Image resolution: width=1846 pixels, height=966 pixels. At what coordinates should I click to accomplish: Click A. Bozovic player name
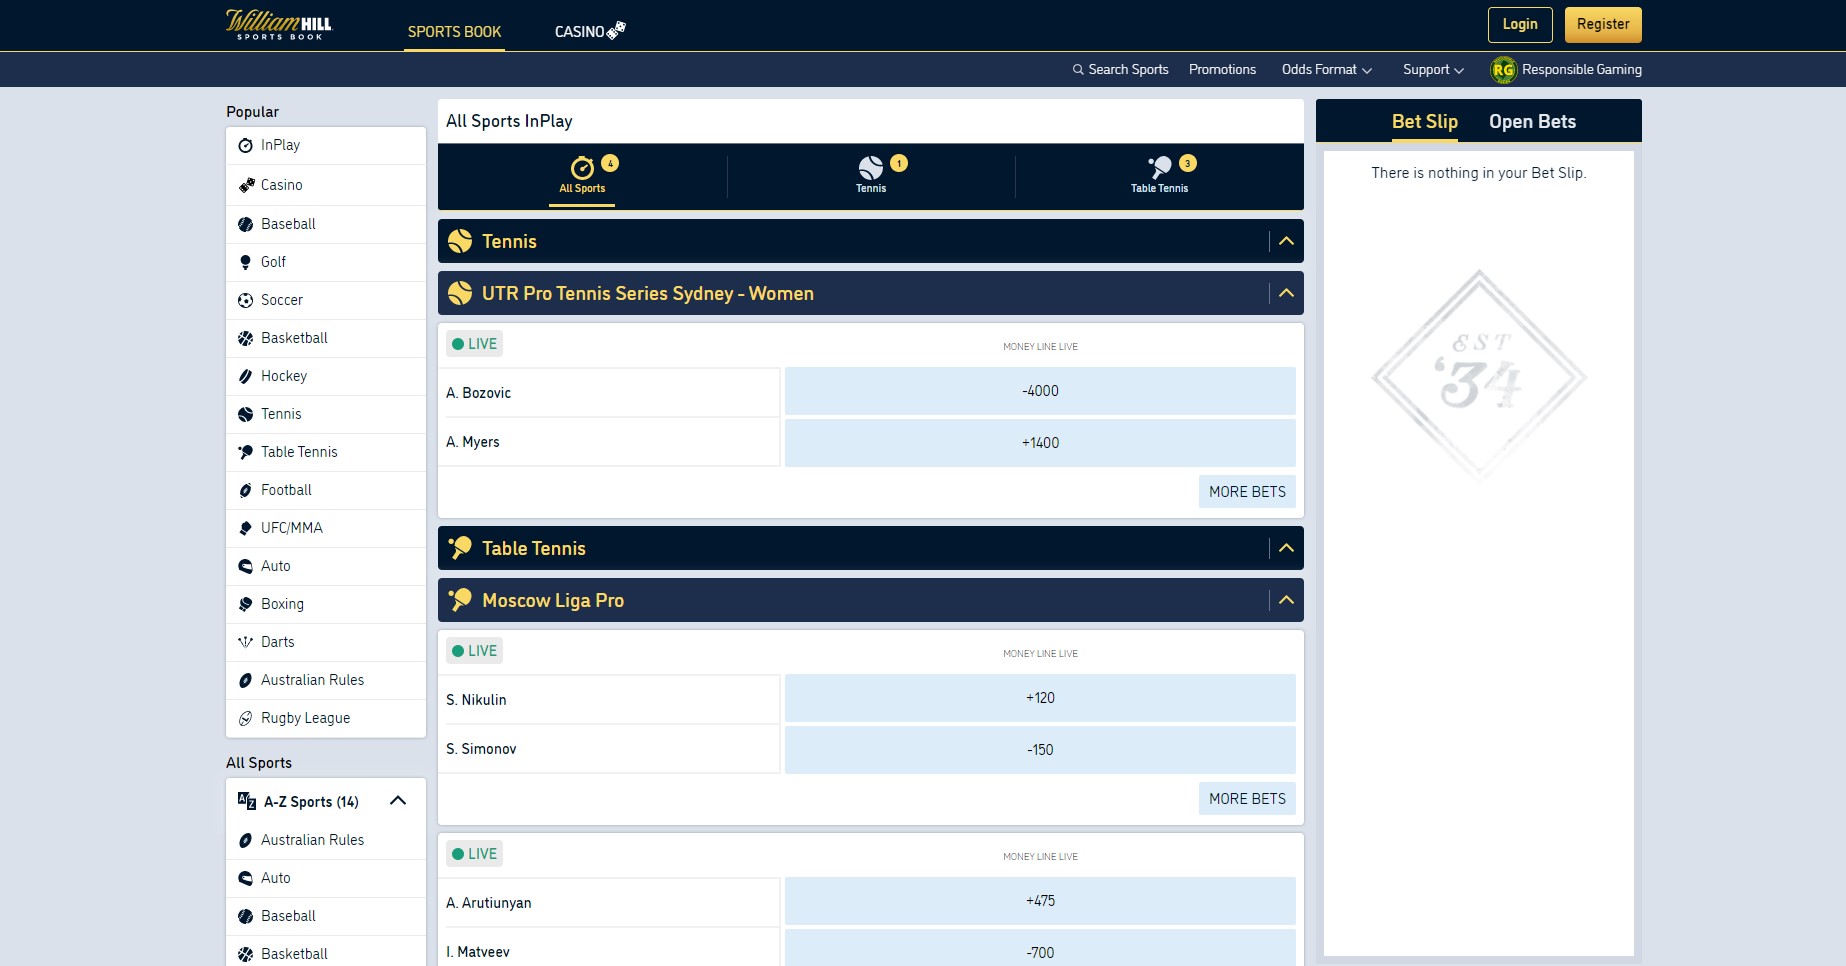(x=479, y=393)
